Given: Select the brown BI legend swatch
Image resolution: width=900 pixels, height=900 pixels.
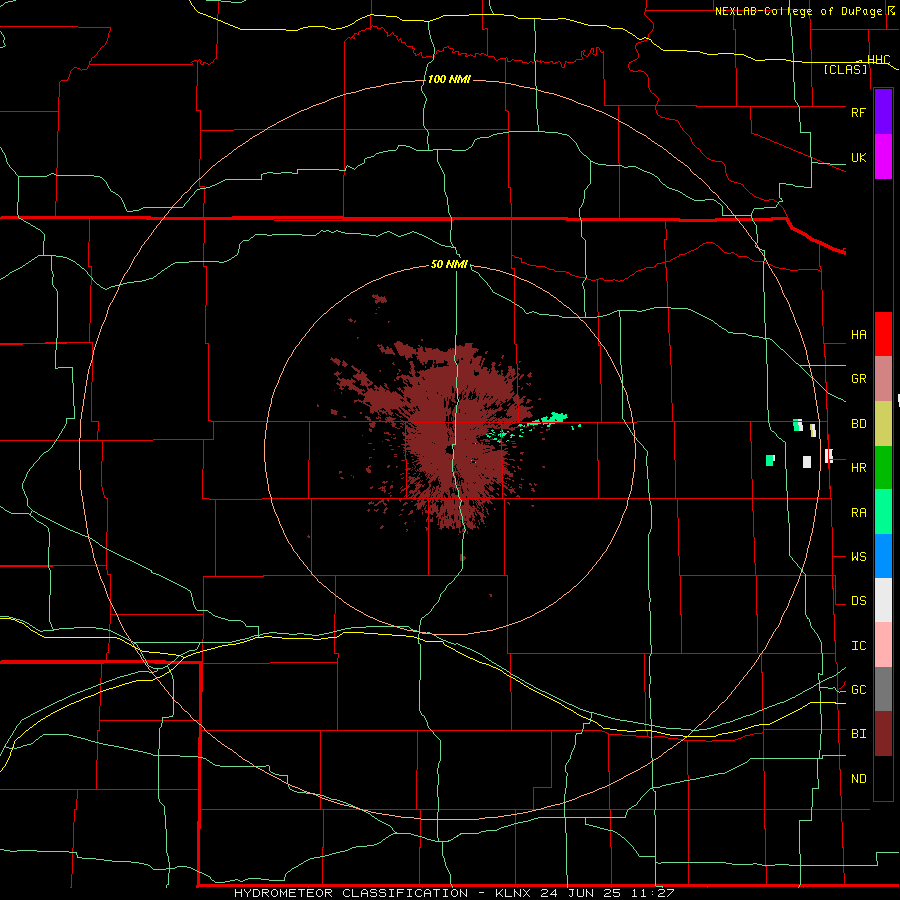Looking at the screenshot, I should tap(883, 734).
